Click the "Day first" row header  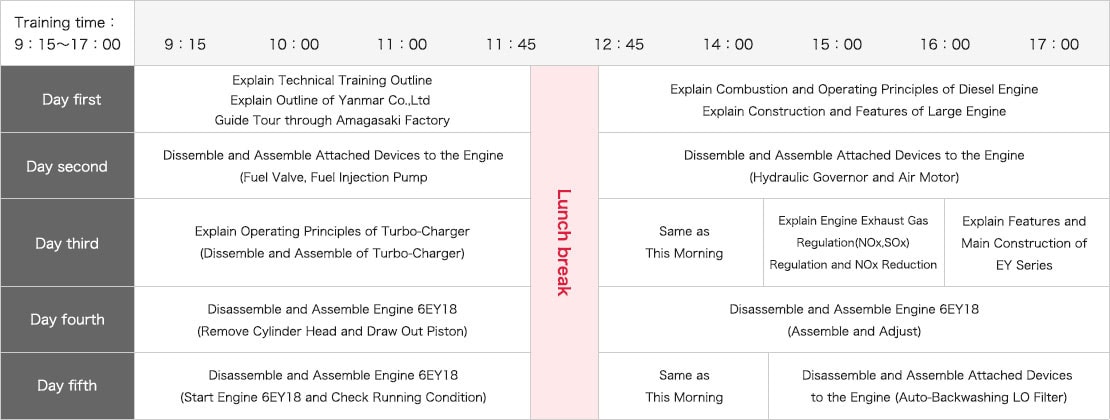pos(67,99)
